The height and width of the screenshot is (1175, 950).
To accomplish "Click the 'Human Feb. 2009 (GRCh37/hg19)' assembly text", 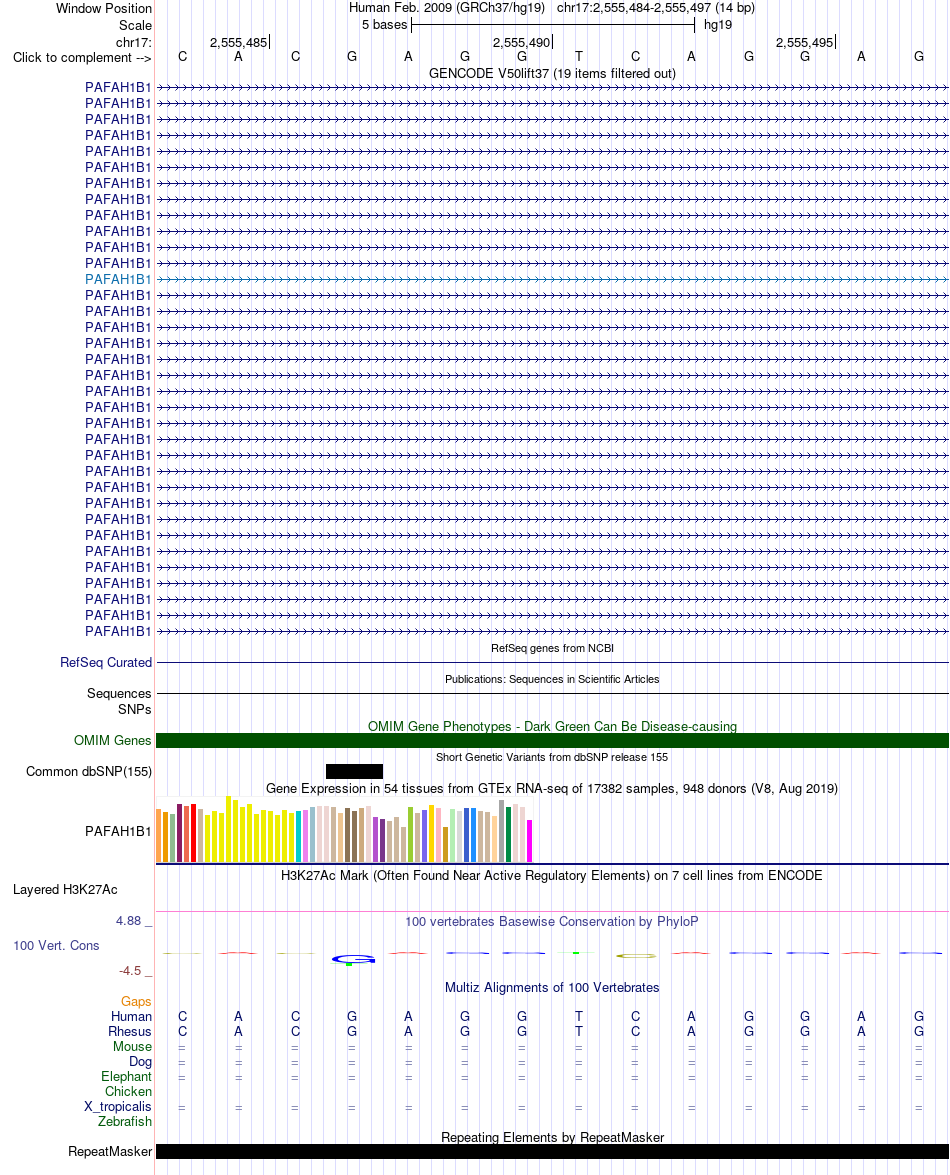I will (449, 8).
